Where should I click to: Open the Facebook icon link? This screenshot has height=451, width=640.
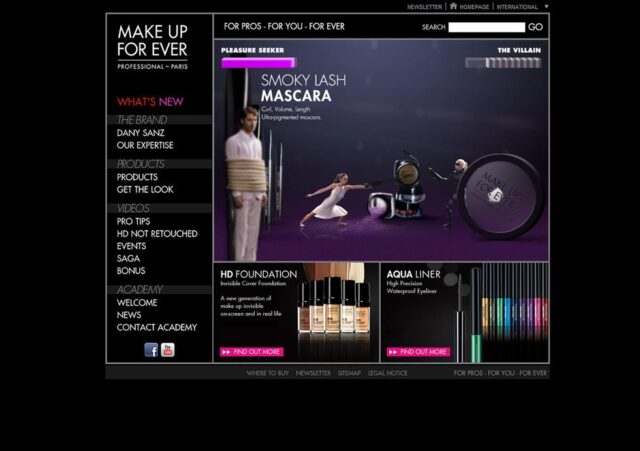tap(151, 350)
